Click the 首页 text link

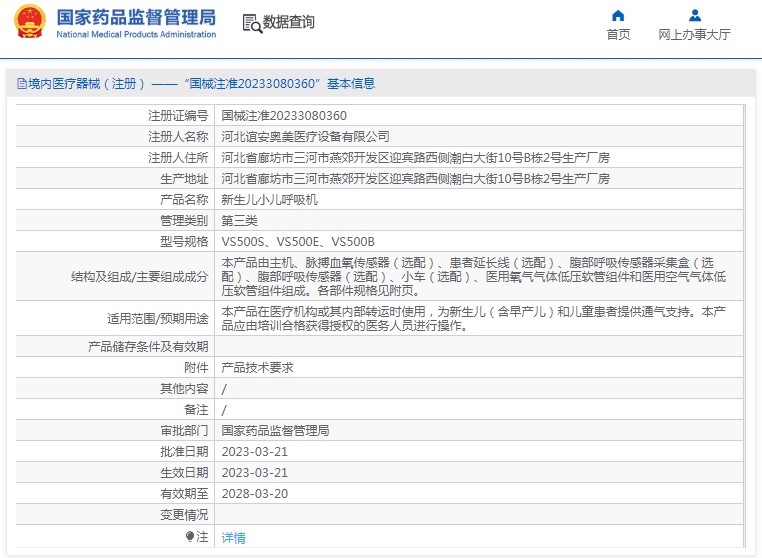[x=618, y=35]
